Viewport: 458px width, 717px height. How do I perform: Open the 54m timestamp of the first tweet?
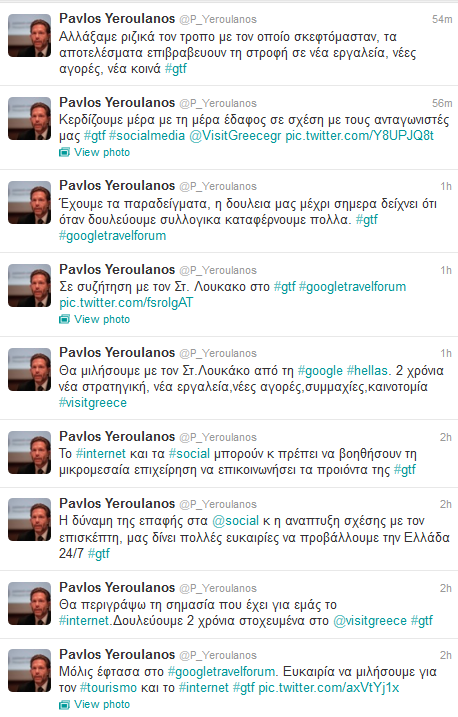point(442,20)
